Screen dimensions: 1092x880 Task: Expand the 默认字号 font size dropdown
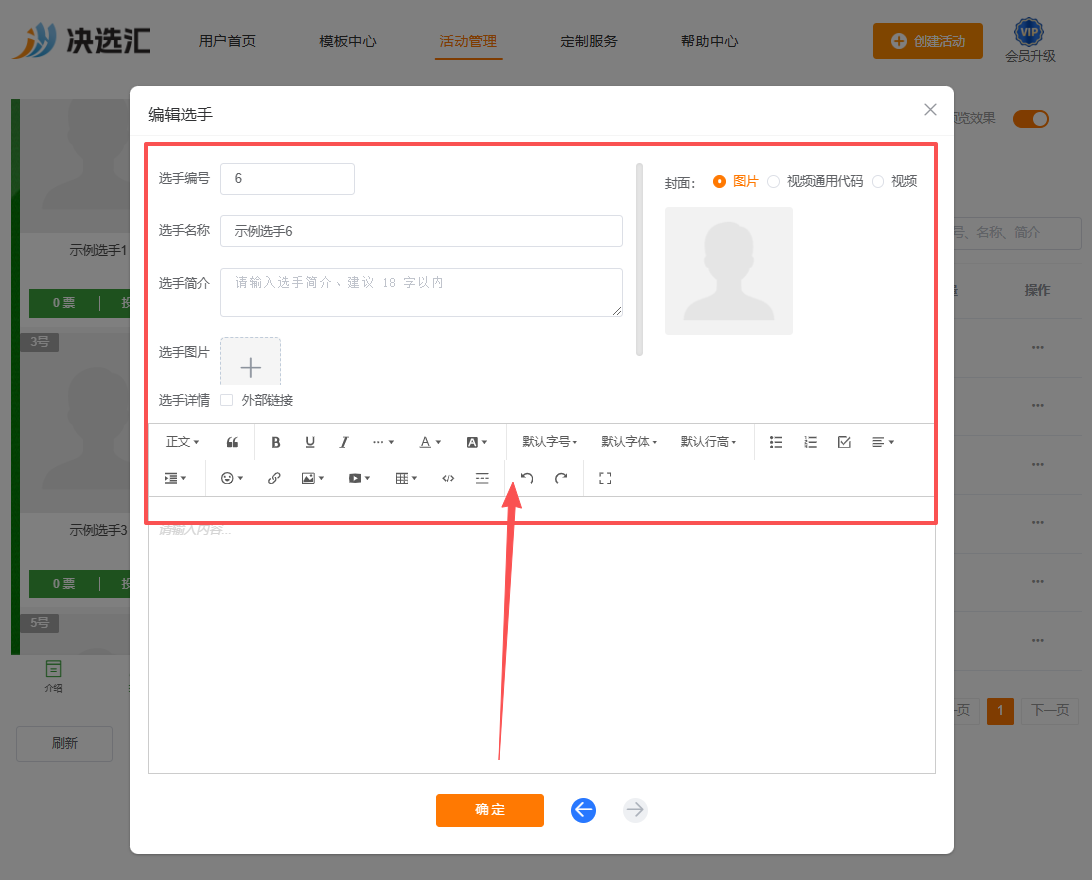pyautogui.click(x=549, y=442)
